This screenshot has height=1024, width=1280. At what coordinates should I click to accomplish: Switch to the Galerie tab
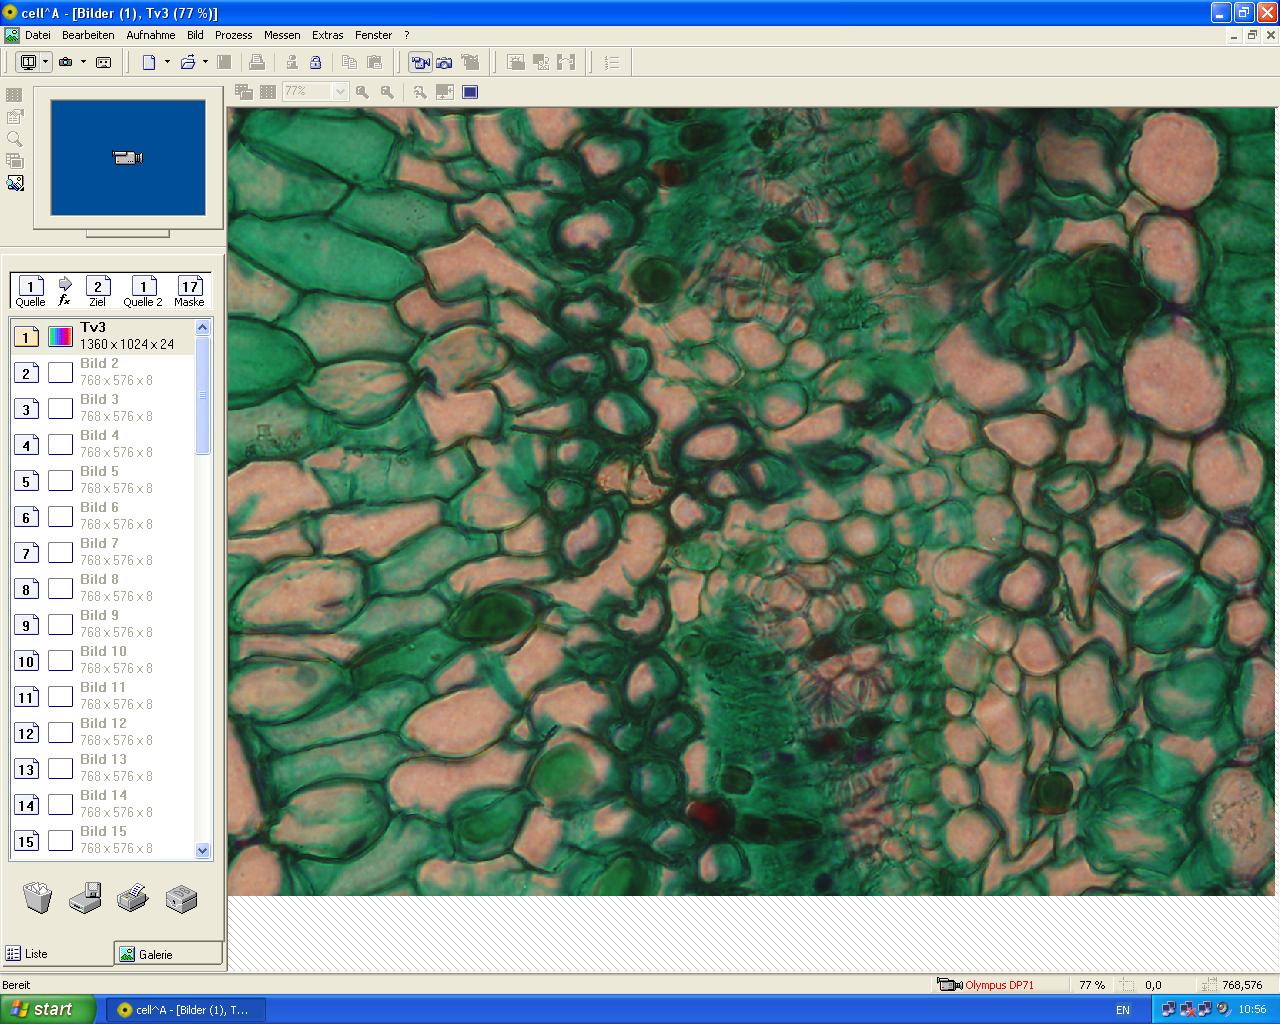tap(167, 954)
